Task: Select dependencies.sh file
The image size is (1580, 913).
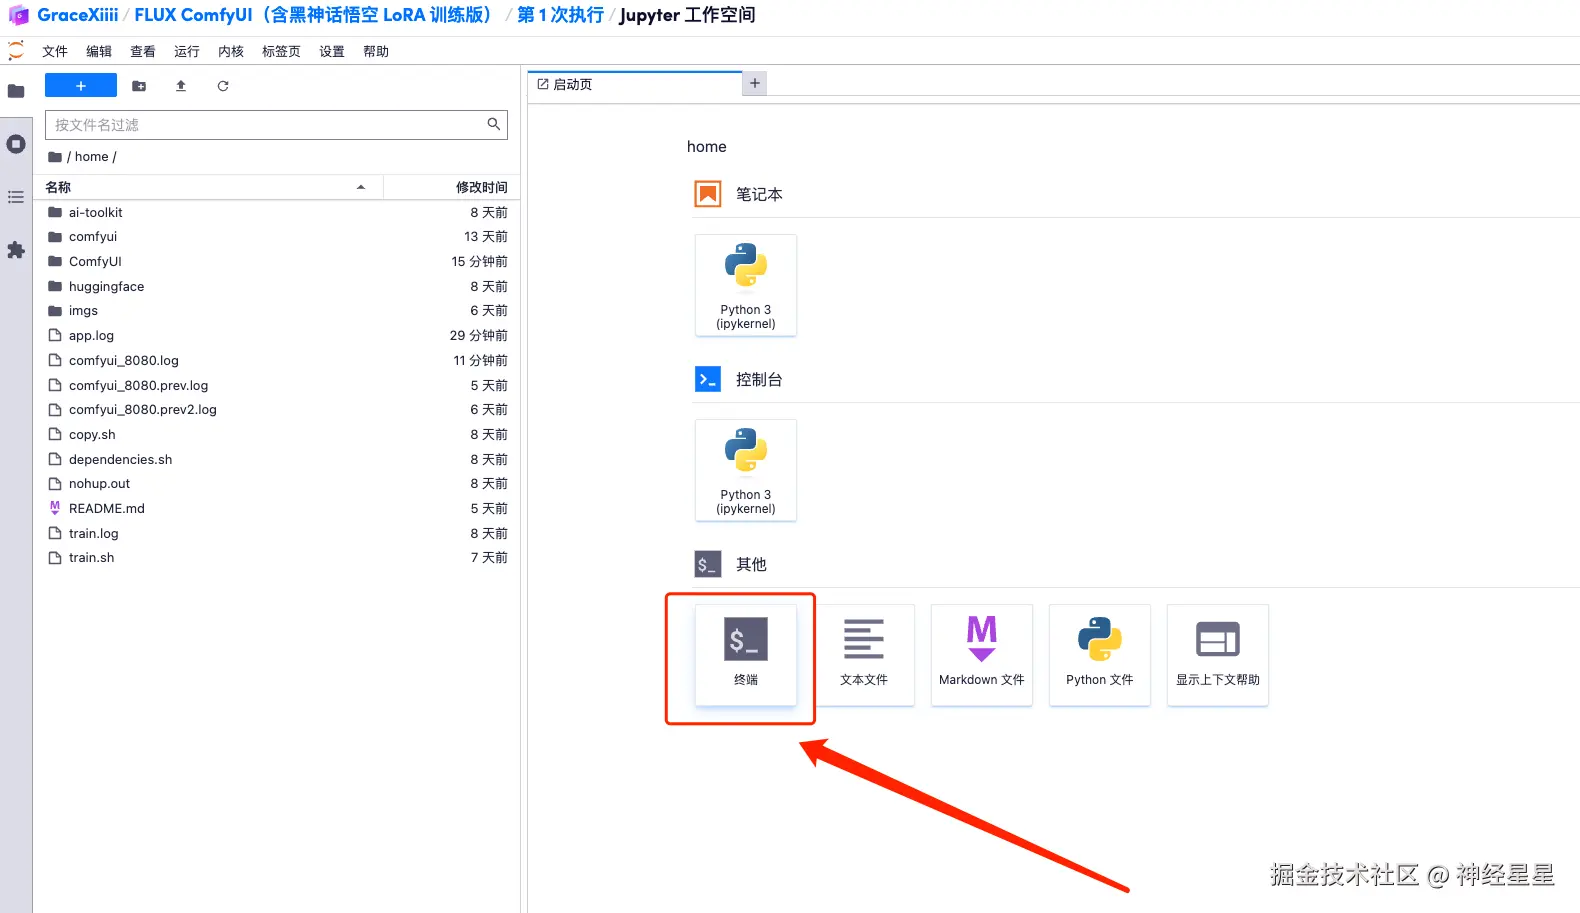Action: tap(277, 459)
